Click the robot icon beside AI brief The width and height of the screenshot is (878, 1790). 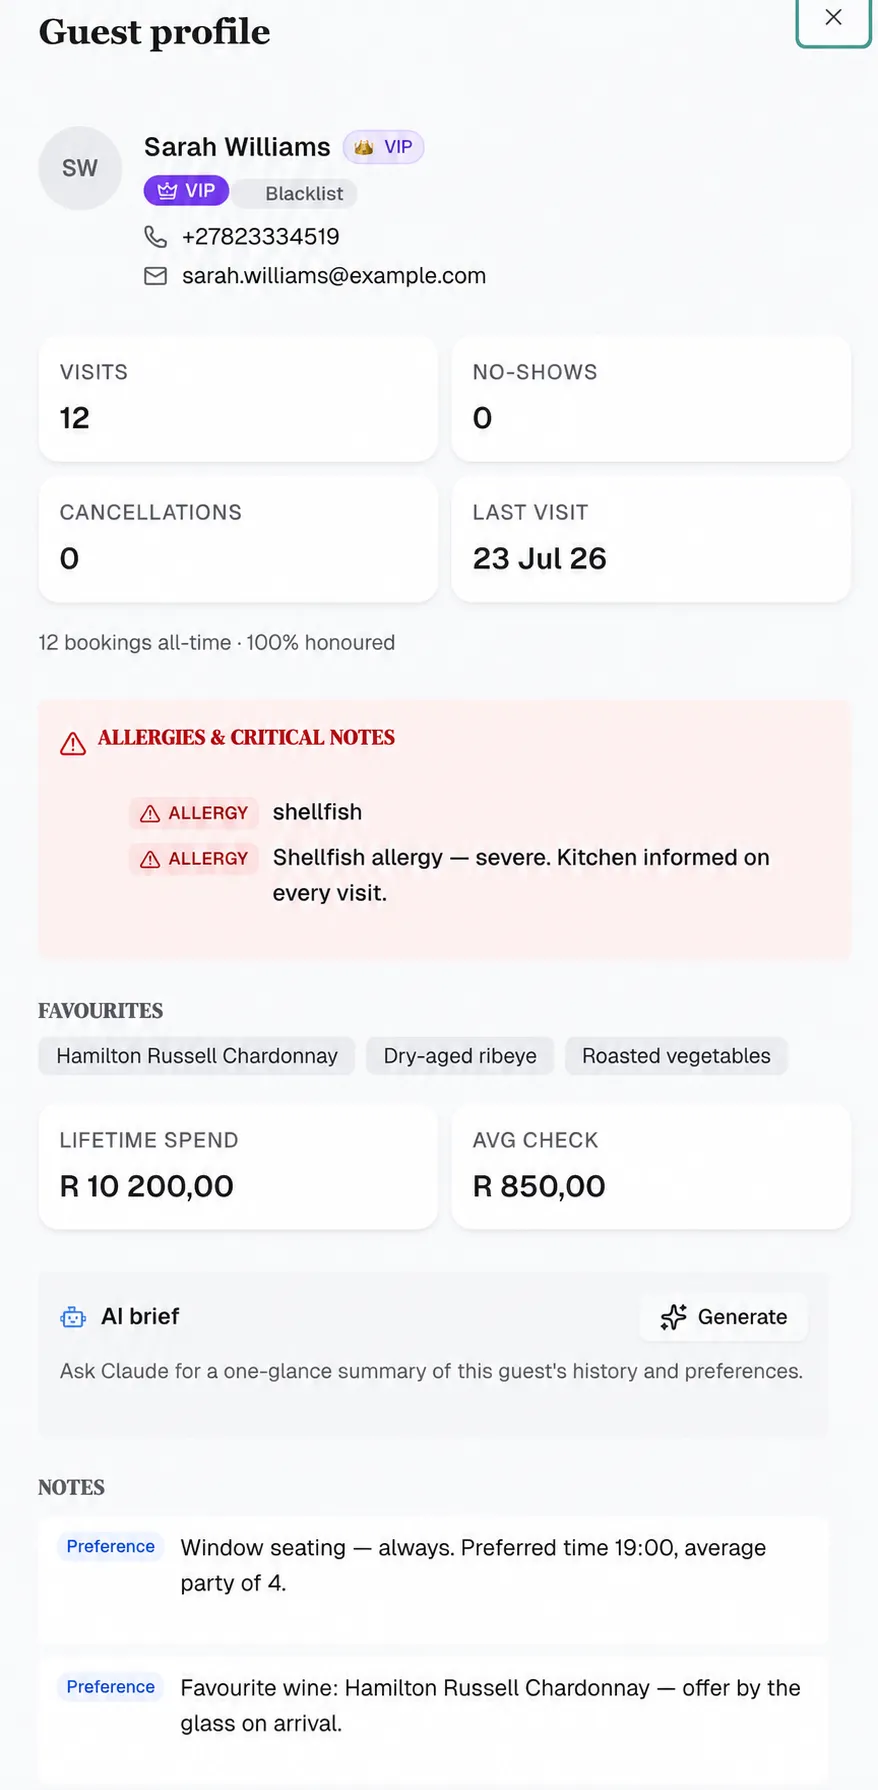pos(73,1317)
